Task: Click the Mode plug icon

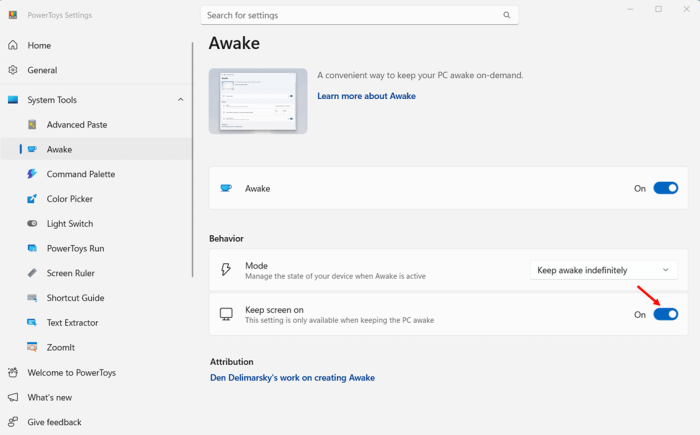Action: 226,269
